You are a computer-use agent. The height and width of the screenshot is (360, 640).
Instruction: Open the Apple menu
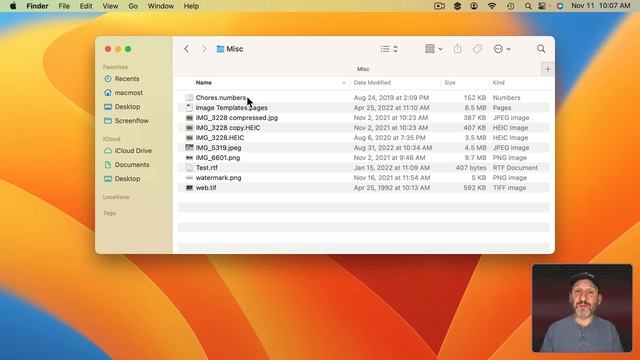[x=13, y=6]
